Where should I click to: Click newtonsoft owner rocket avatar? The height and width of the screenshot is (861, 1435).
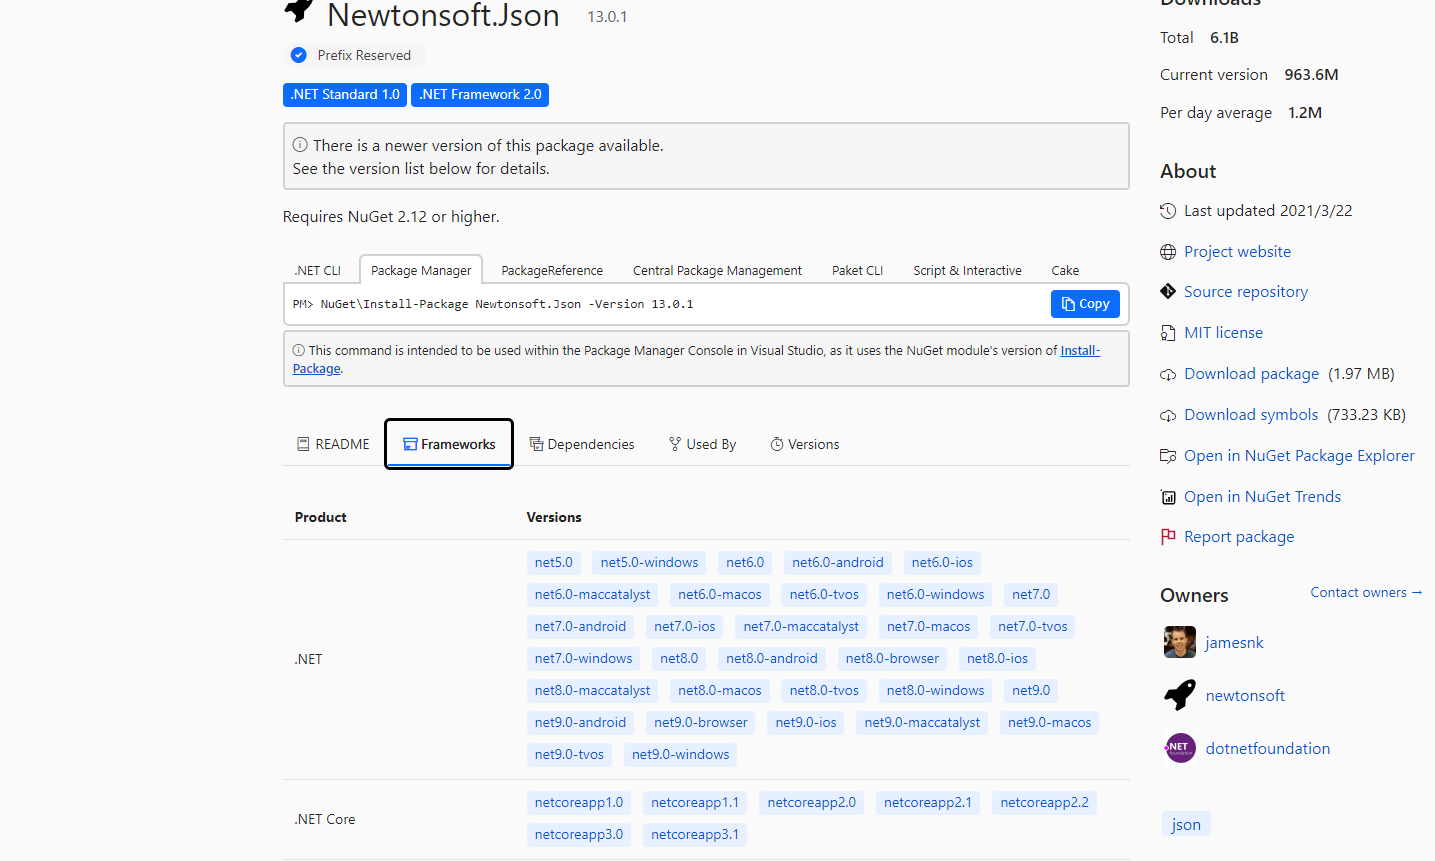tap(1180, 695)
